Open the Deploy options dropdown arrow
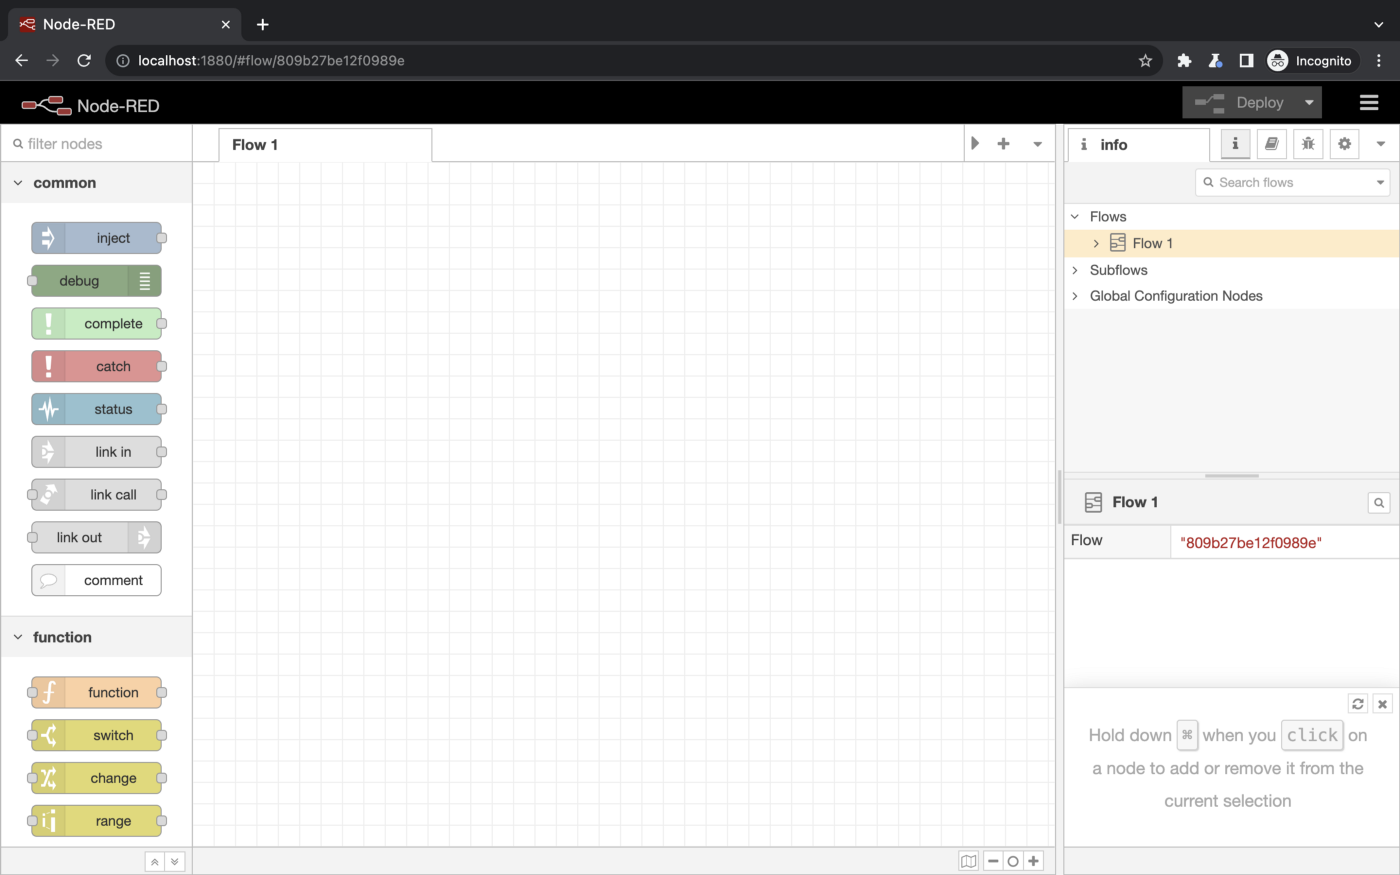Image resolution: width=1400 pixels, height=875 pixels. pyautogui.click(x=1308, y=103)
